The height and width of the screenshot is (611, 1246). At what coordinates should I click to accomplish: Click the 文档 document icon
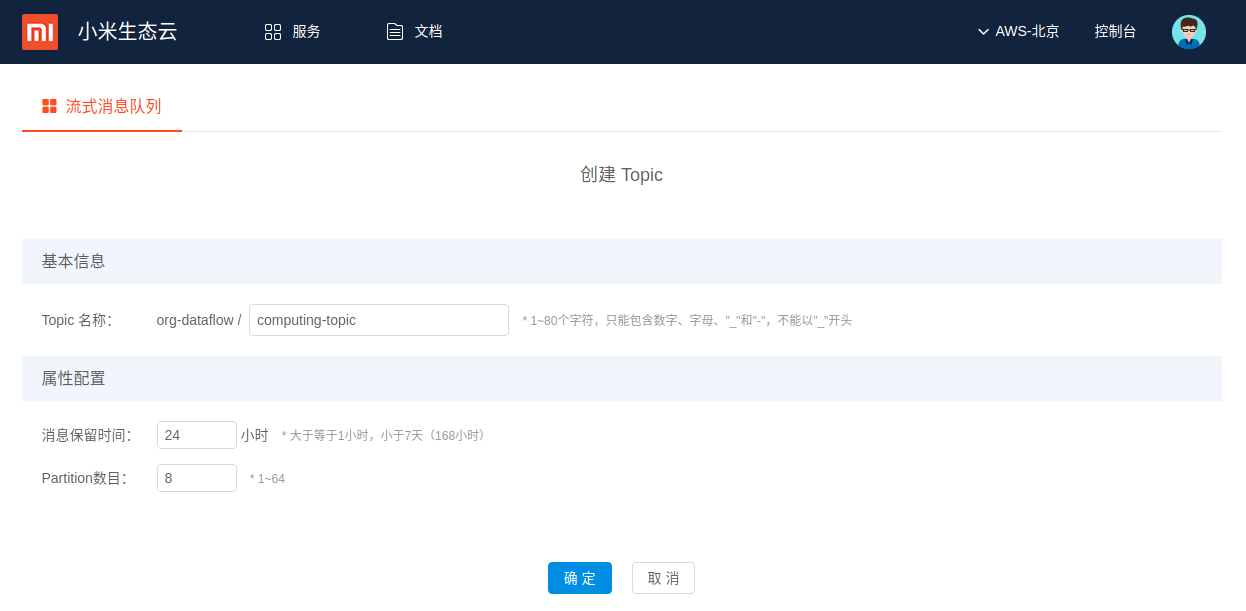[x=395, y=32]
